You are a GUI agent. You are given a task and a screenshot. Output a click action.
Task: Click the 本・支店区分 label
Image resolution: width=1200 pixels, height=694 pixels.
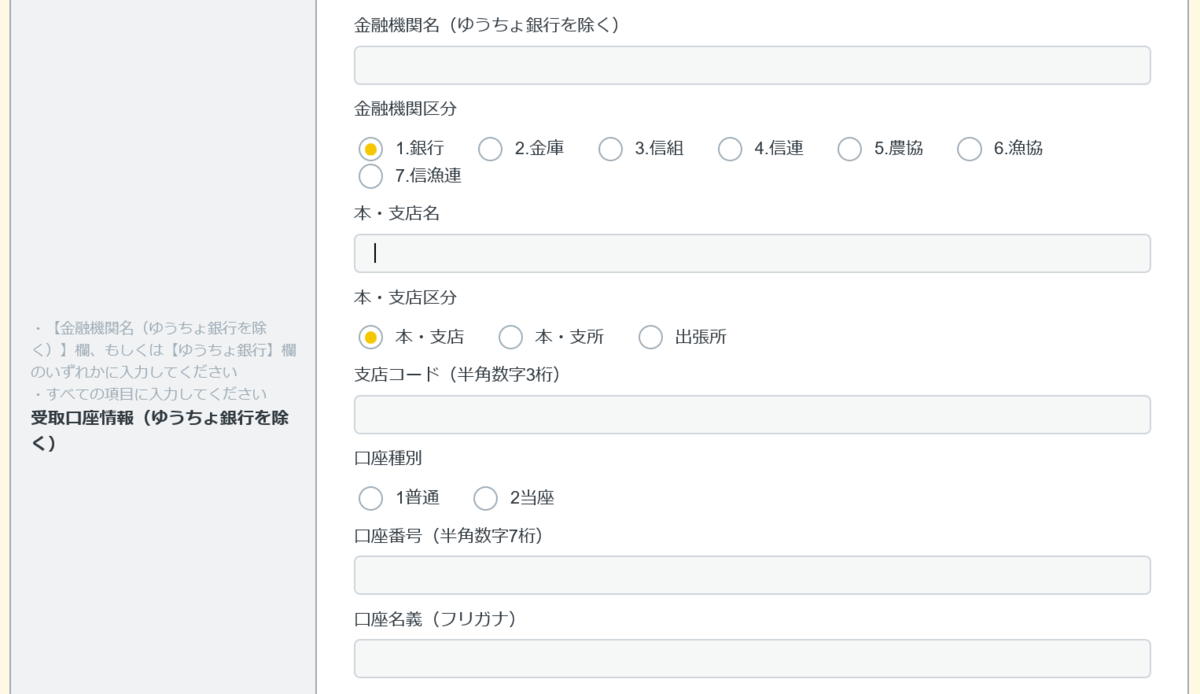(x=406, y=297)
